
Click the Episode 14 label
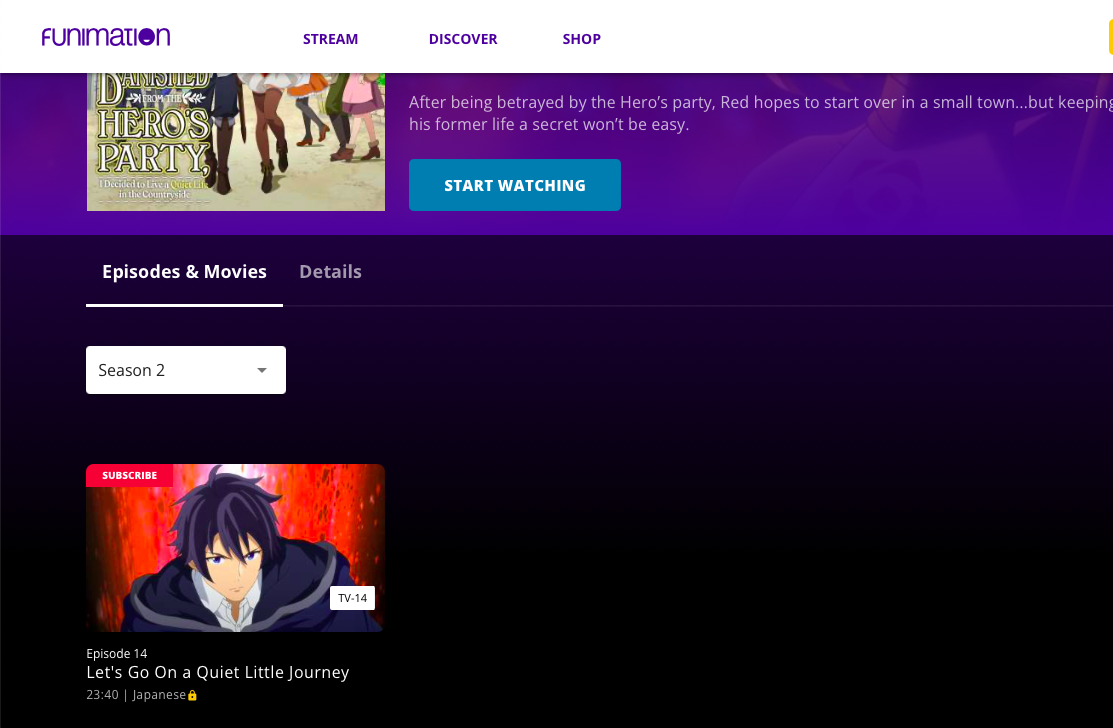[x=117, y=653]
